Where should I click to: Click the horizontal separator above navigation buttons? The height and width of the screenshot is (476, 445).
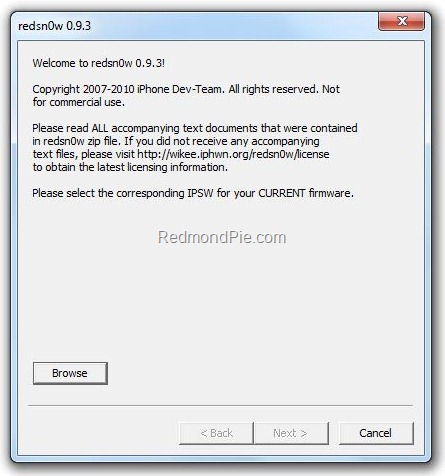tap(221, 405)
